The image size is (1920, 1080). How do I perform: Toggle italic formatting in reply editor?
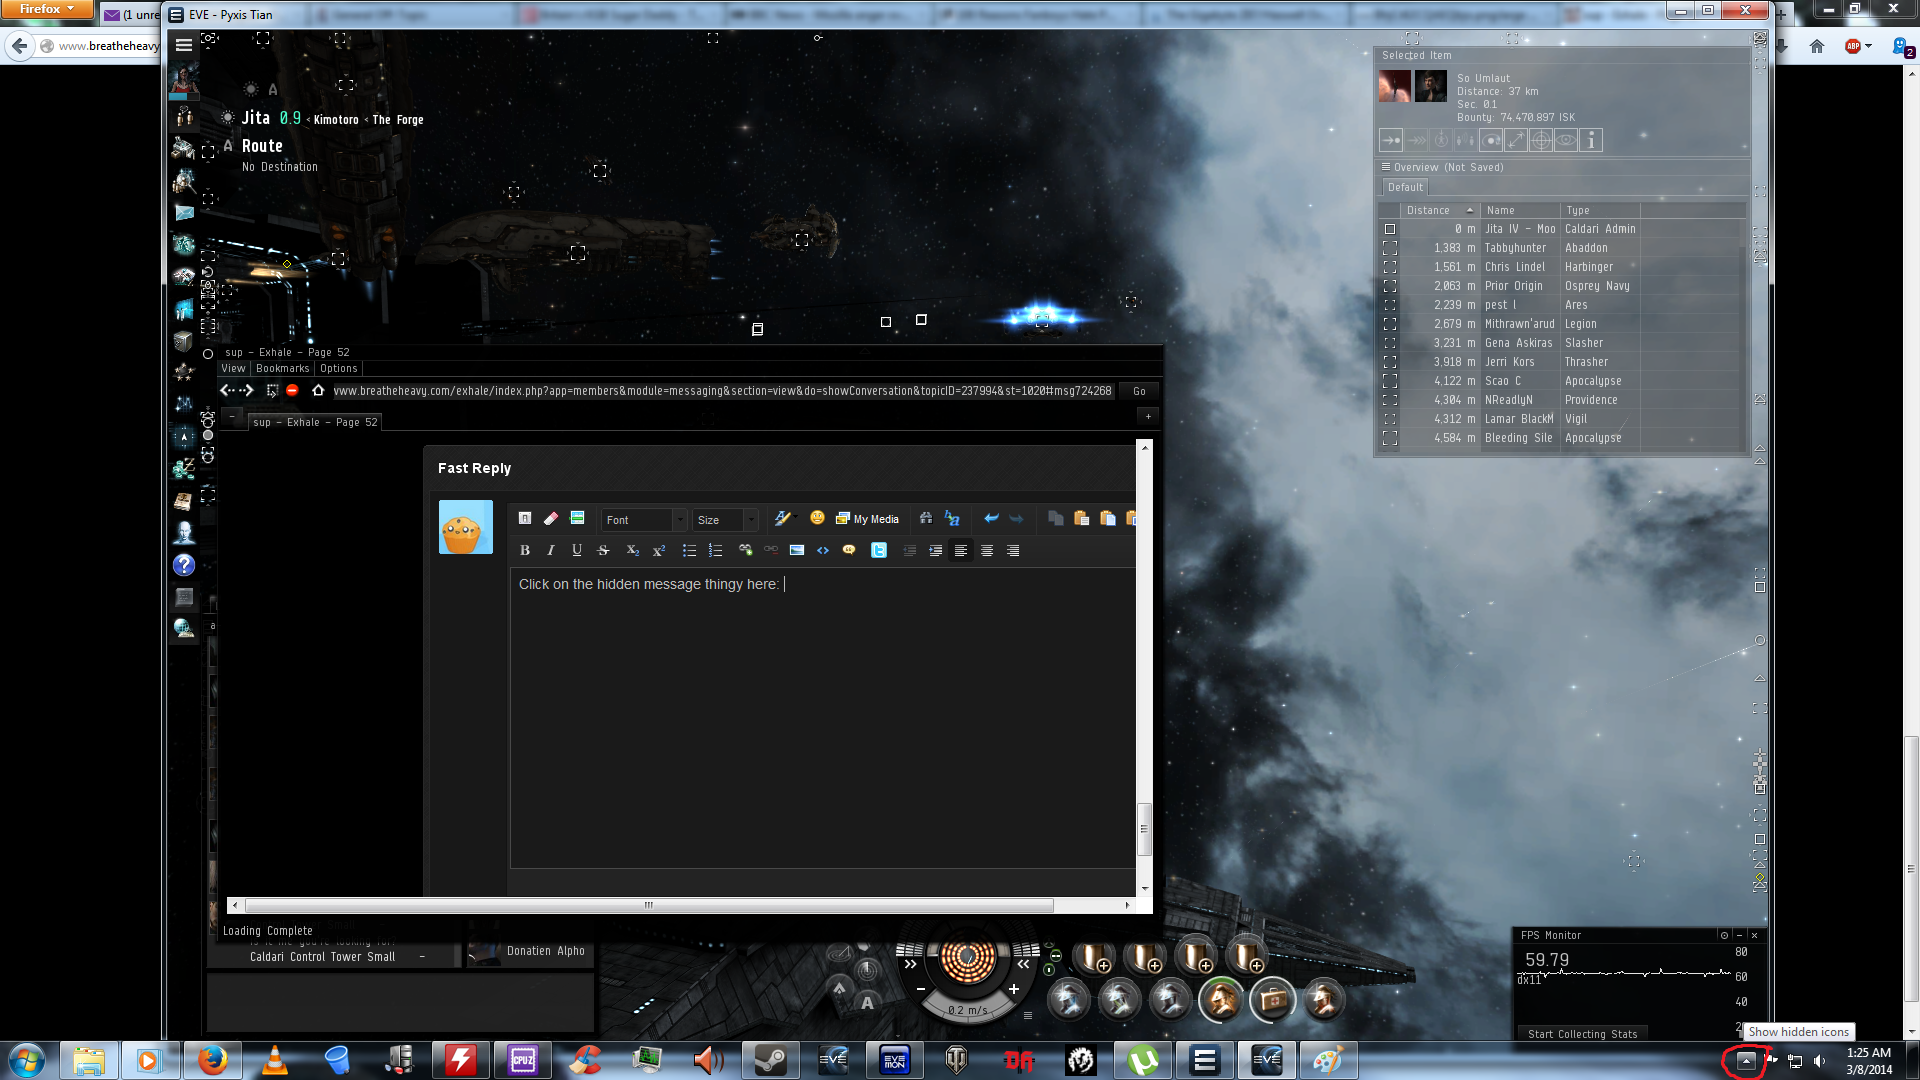(x=551, y=550)
